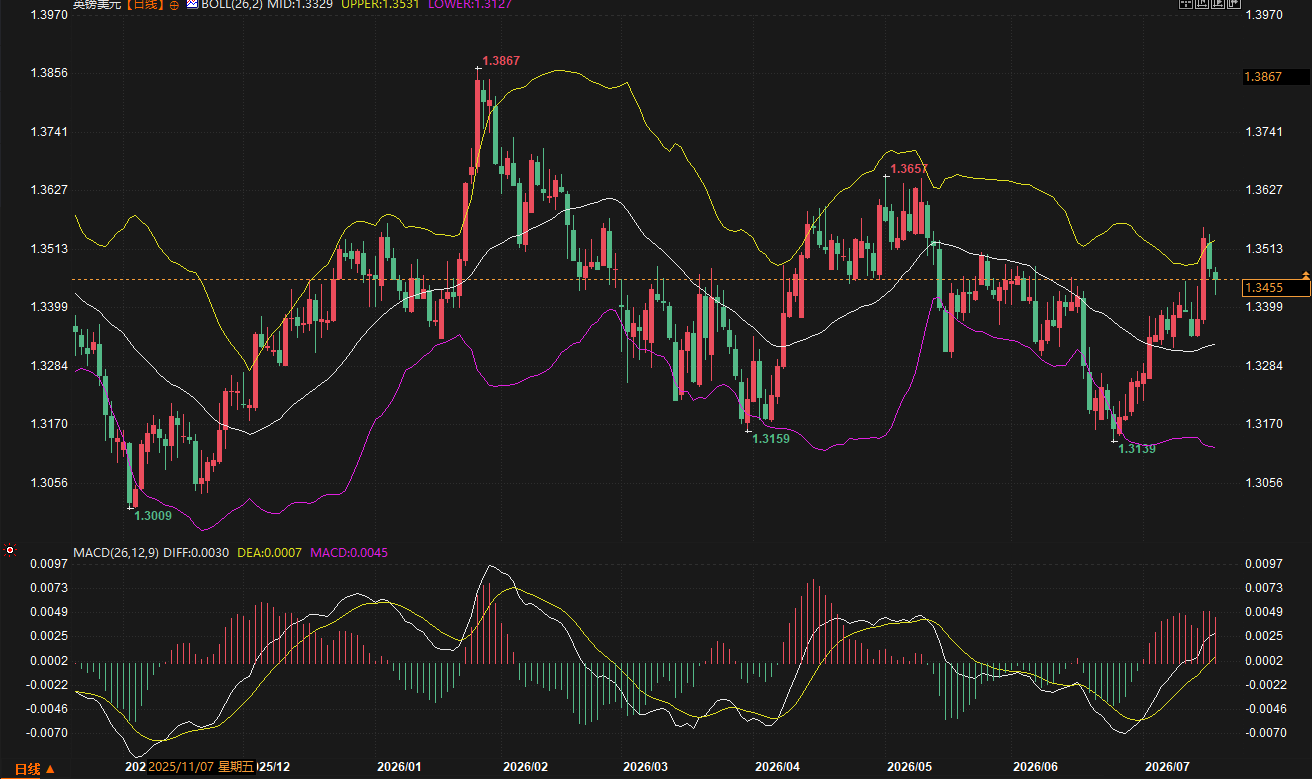Click the grid layout icon at top right
Viewport: 1312px width, 779px height.
(x=1186, y=4)
